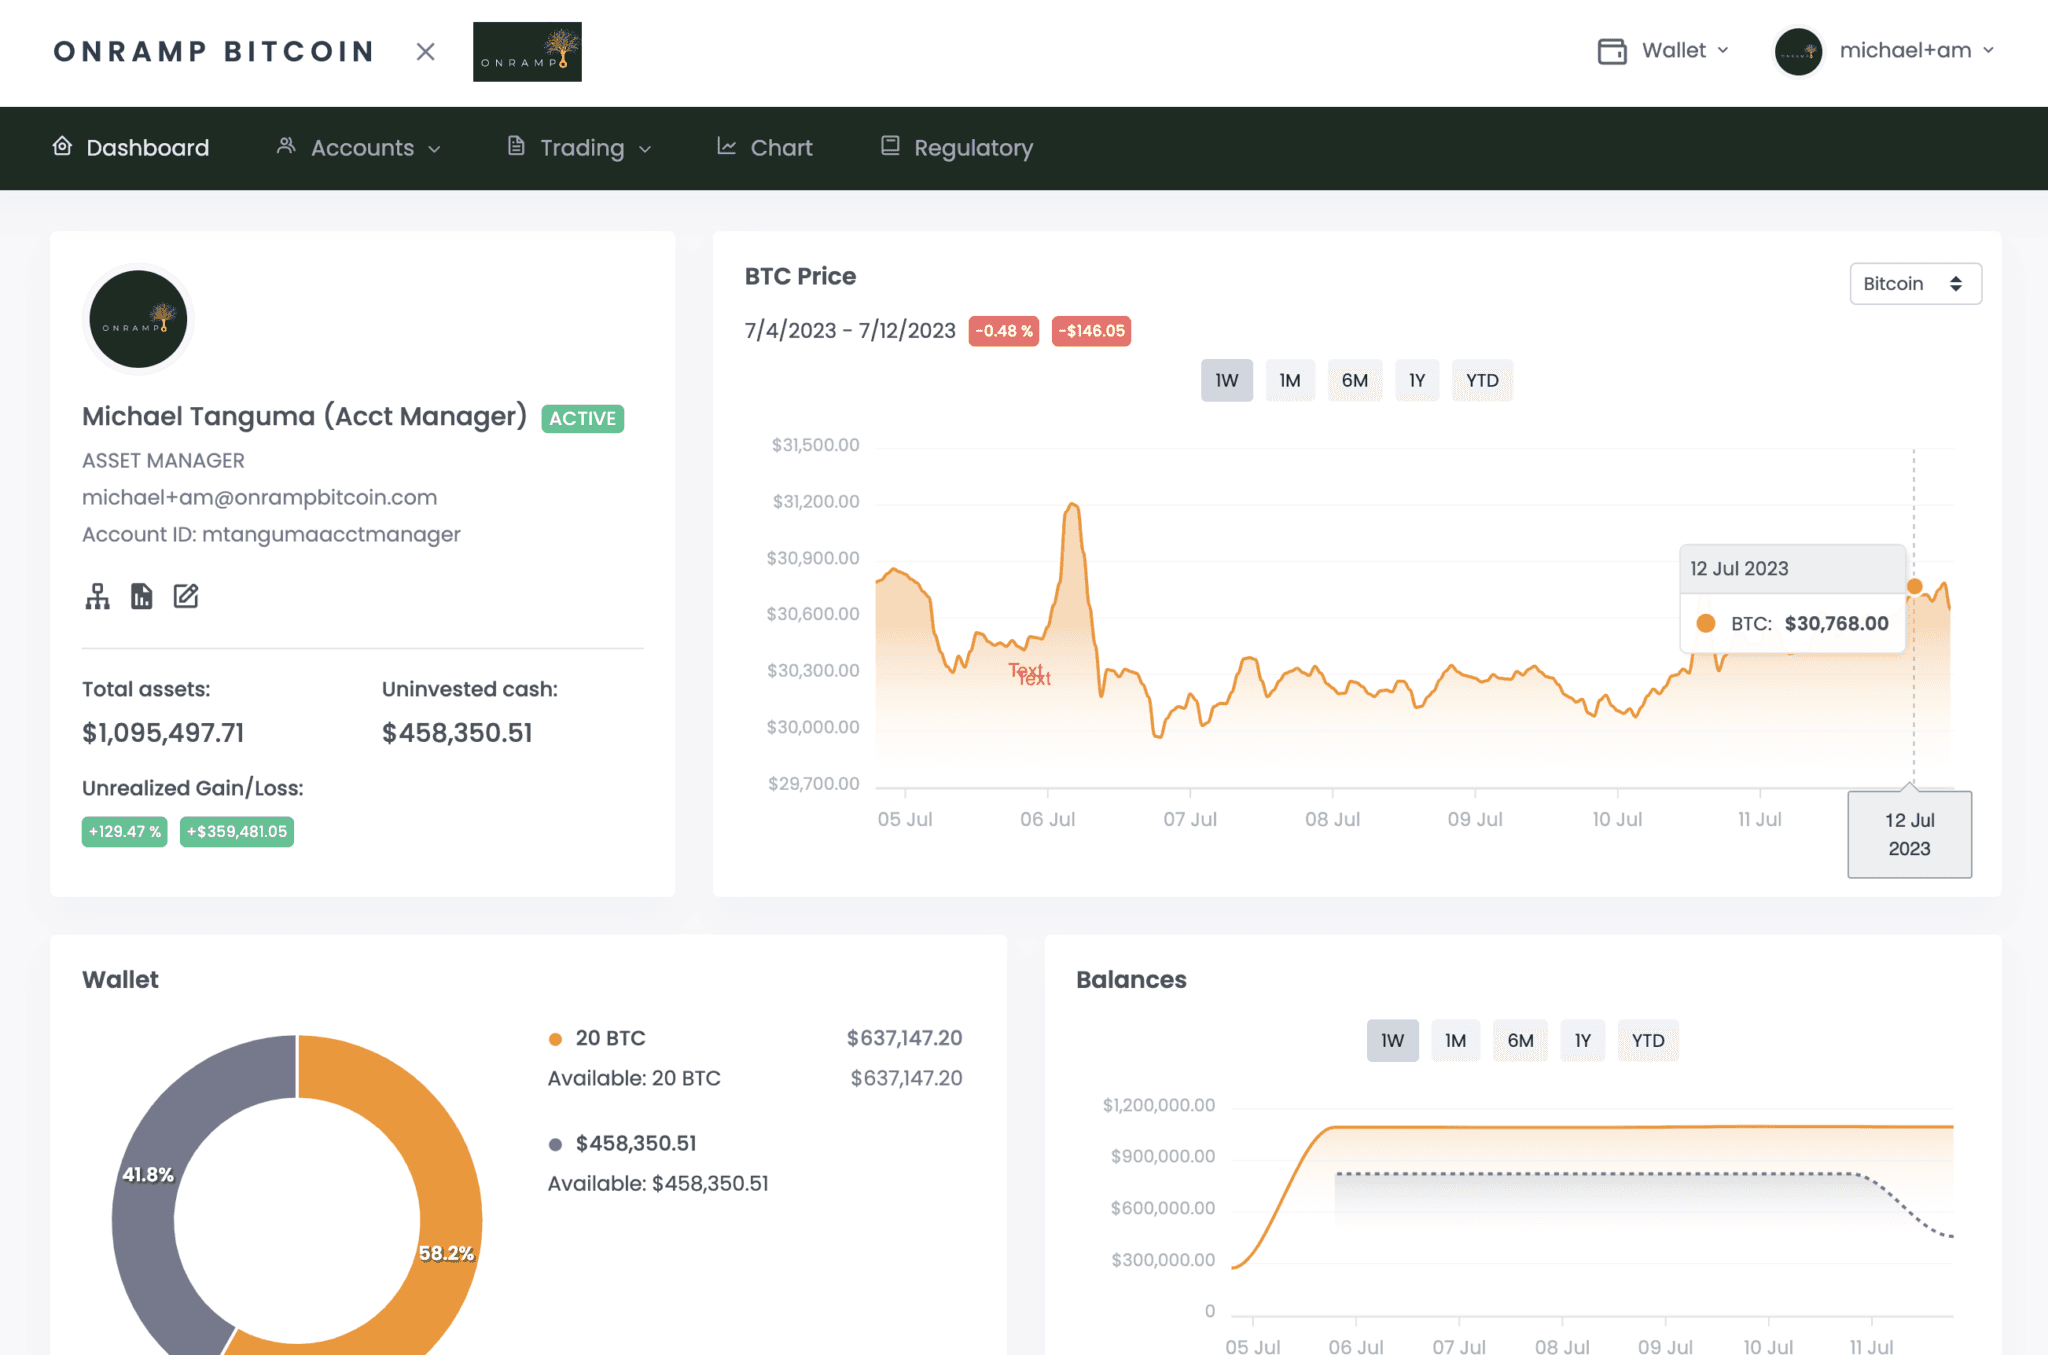Image resolution: width=2048 pixels, height=1355 pixels.
Task: Select YTD range on BTC Price chart
Action: (x=1481, y=381)
